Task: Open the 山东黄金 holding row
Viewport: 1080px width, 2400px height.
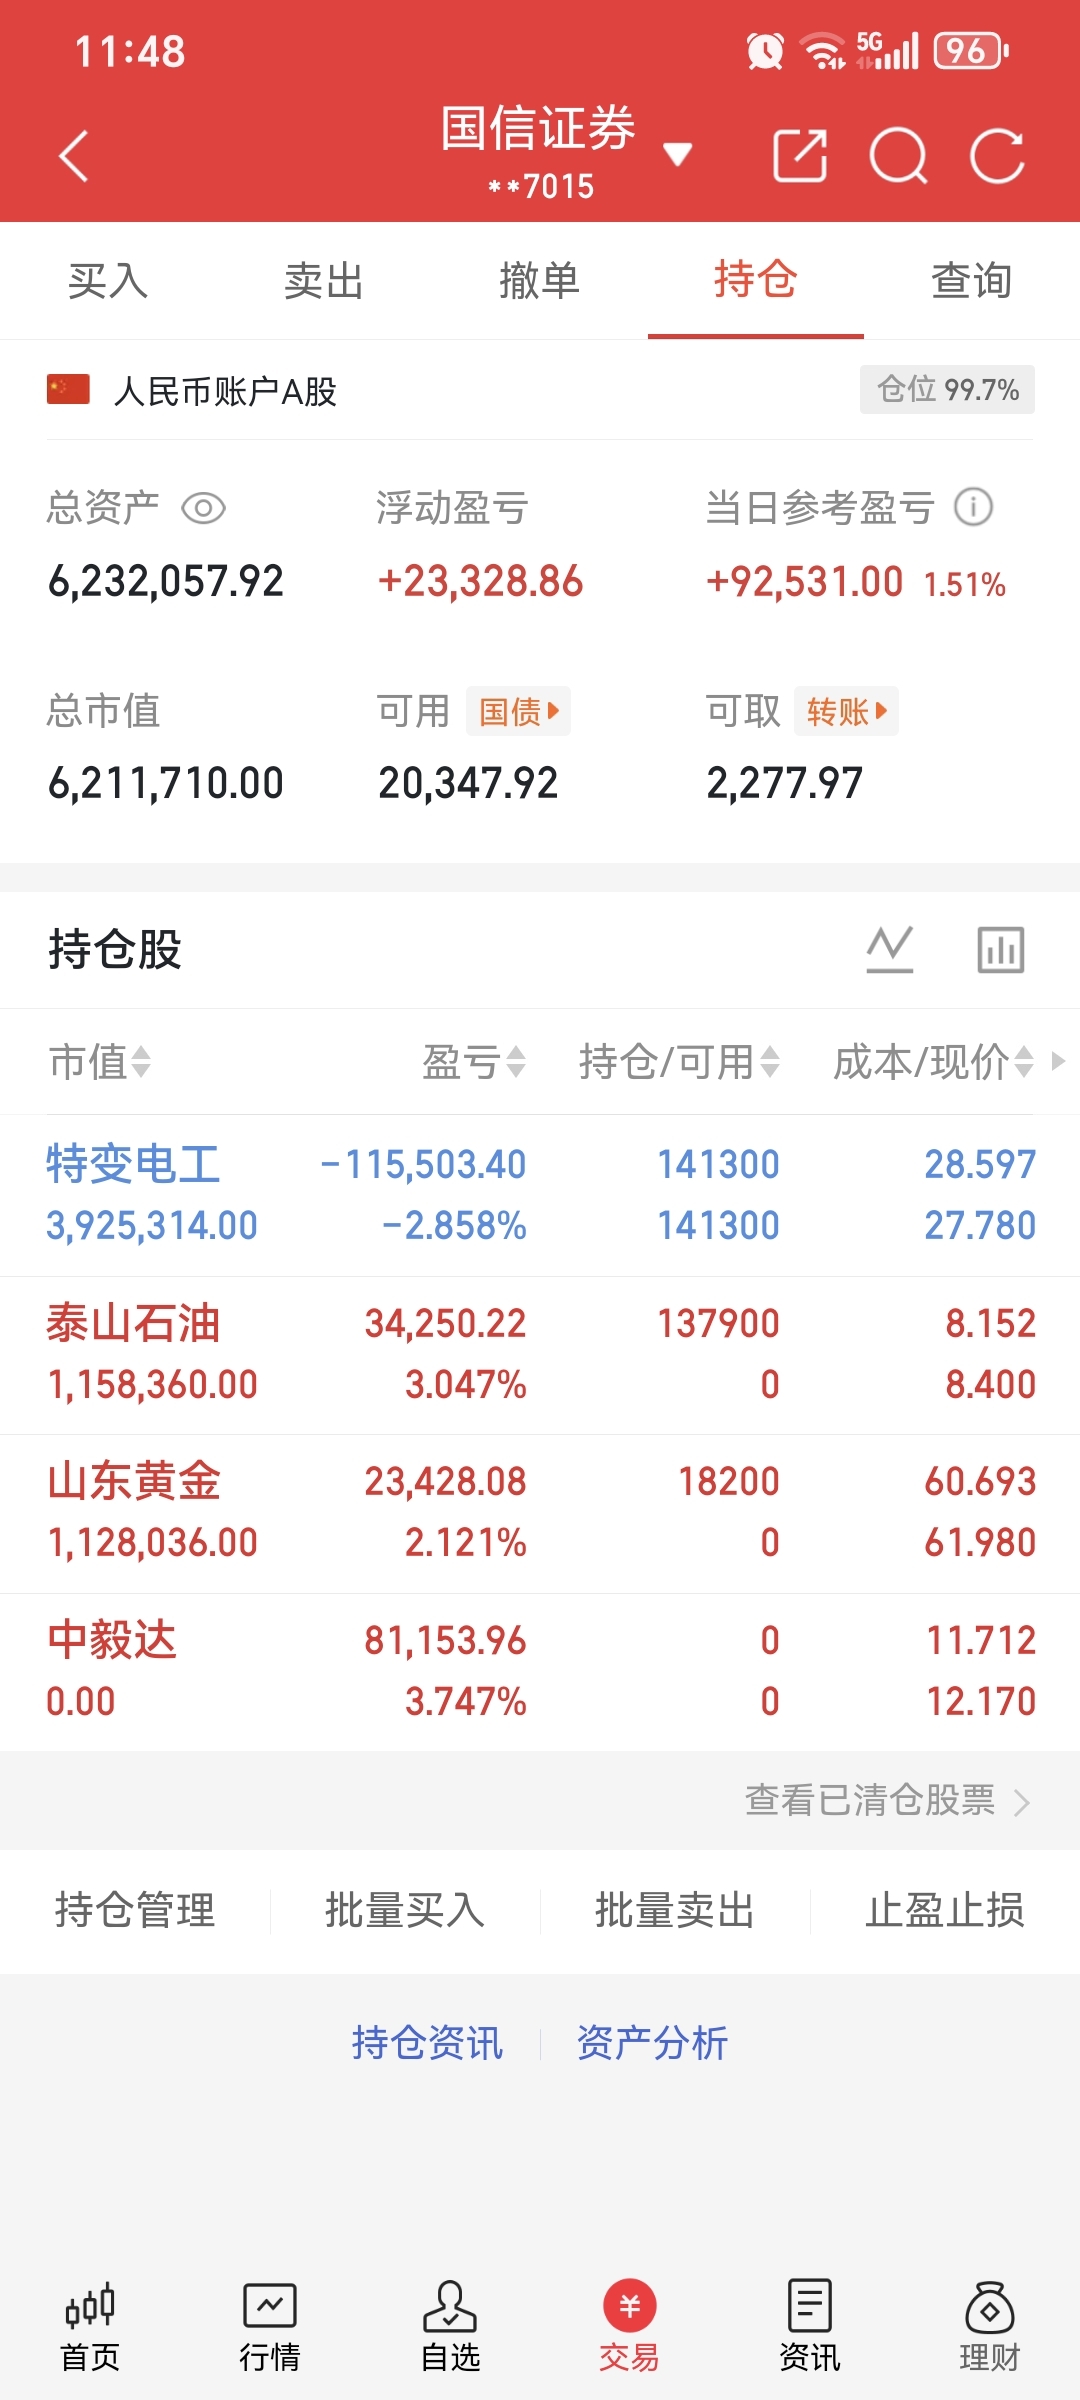Action: pyautogui.click(x=540, y=1513)
